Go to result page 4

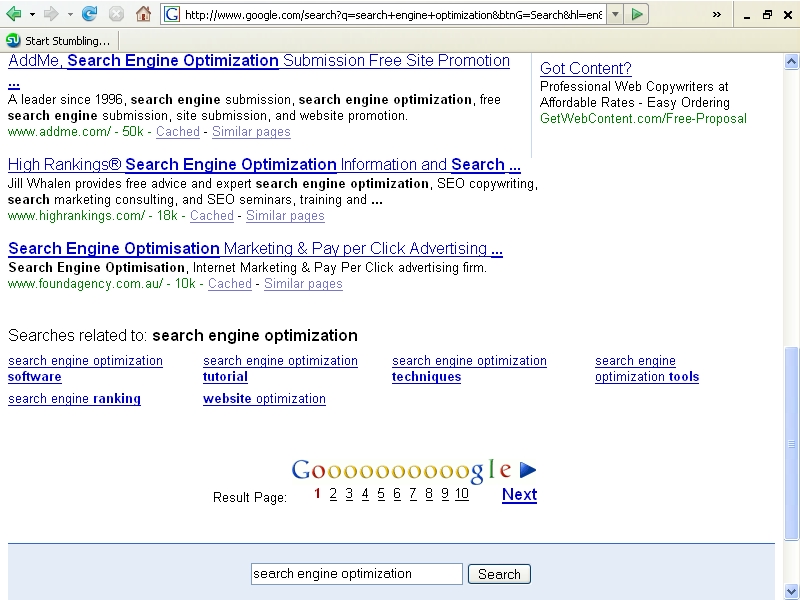click(x=365, y=494)
